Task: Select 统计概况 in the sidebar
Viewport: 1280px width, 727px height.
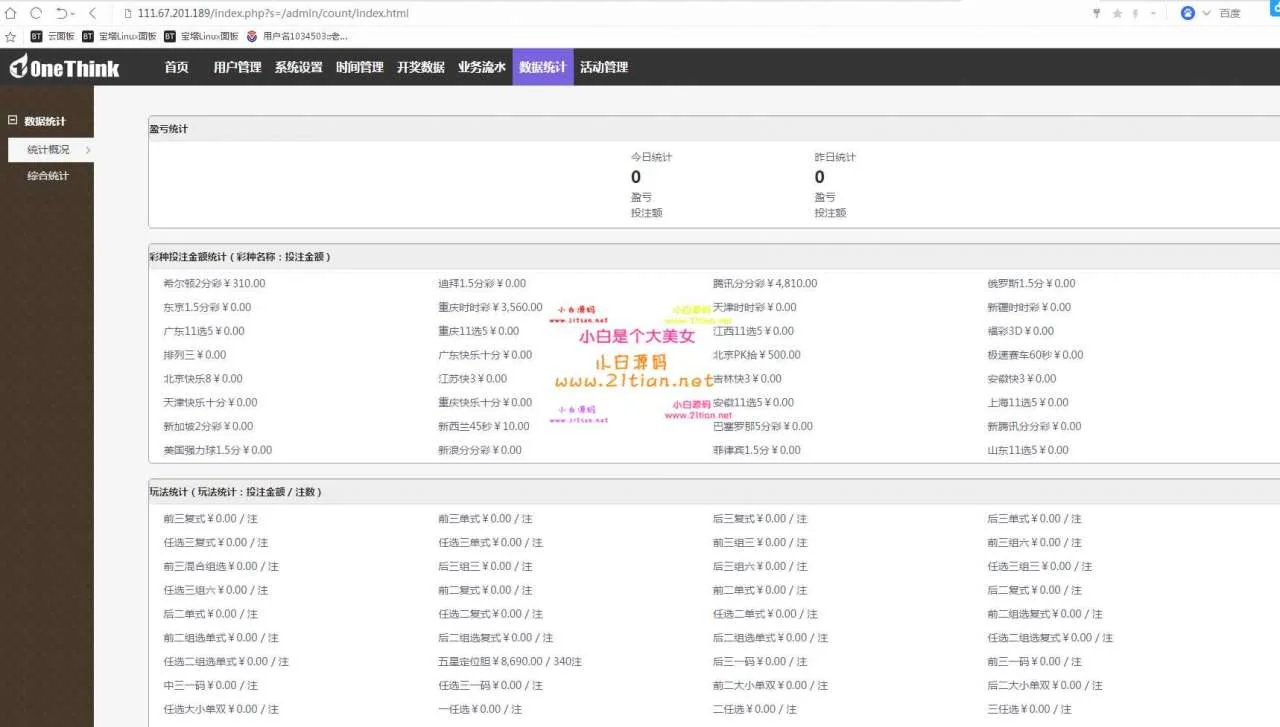Action: tap(48, 150)
